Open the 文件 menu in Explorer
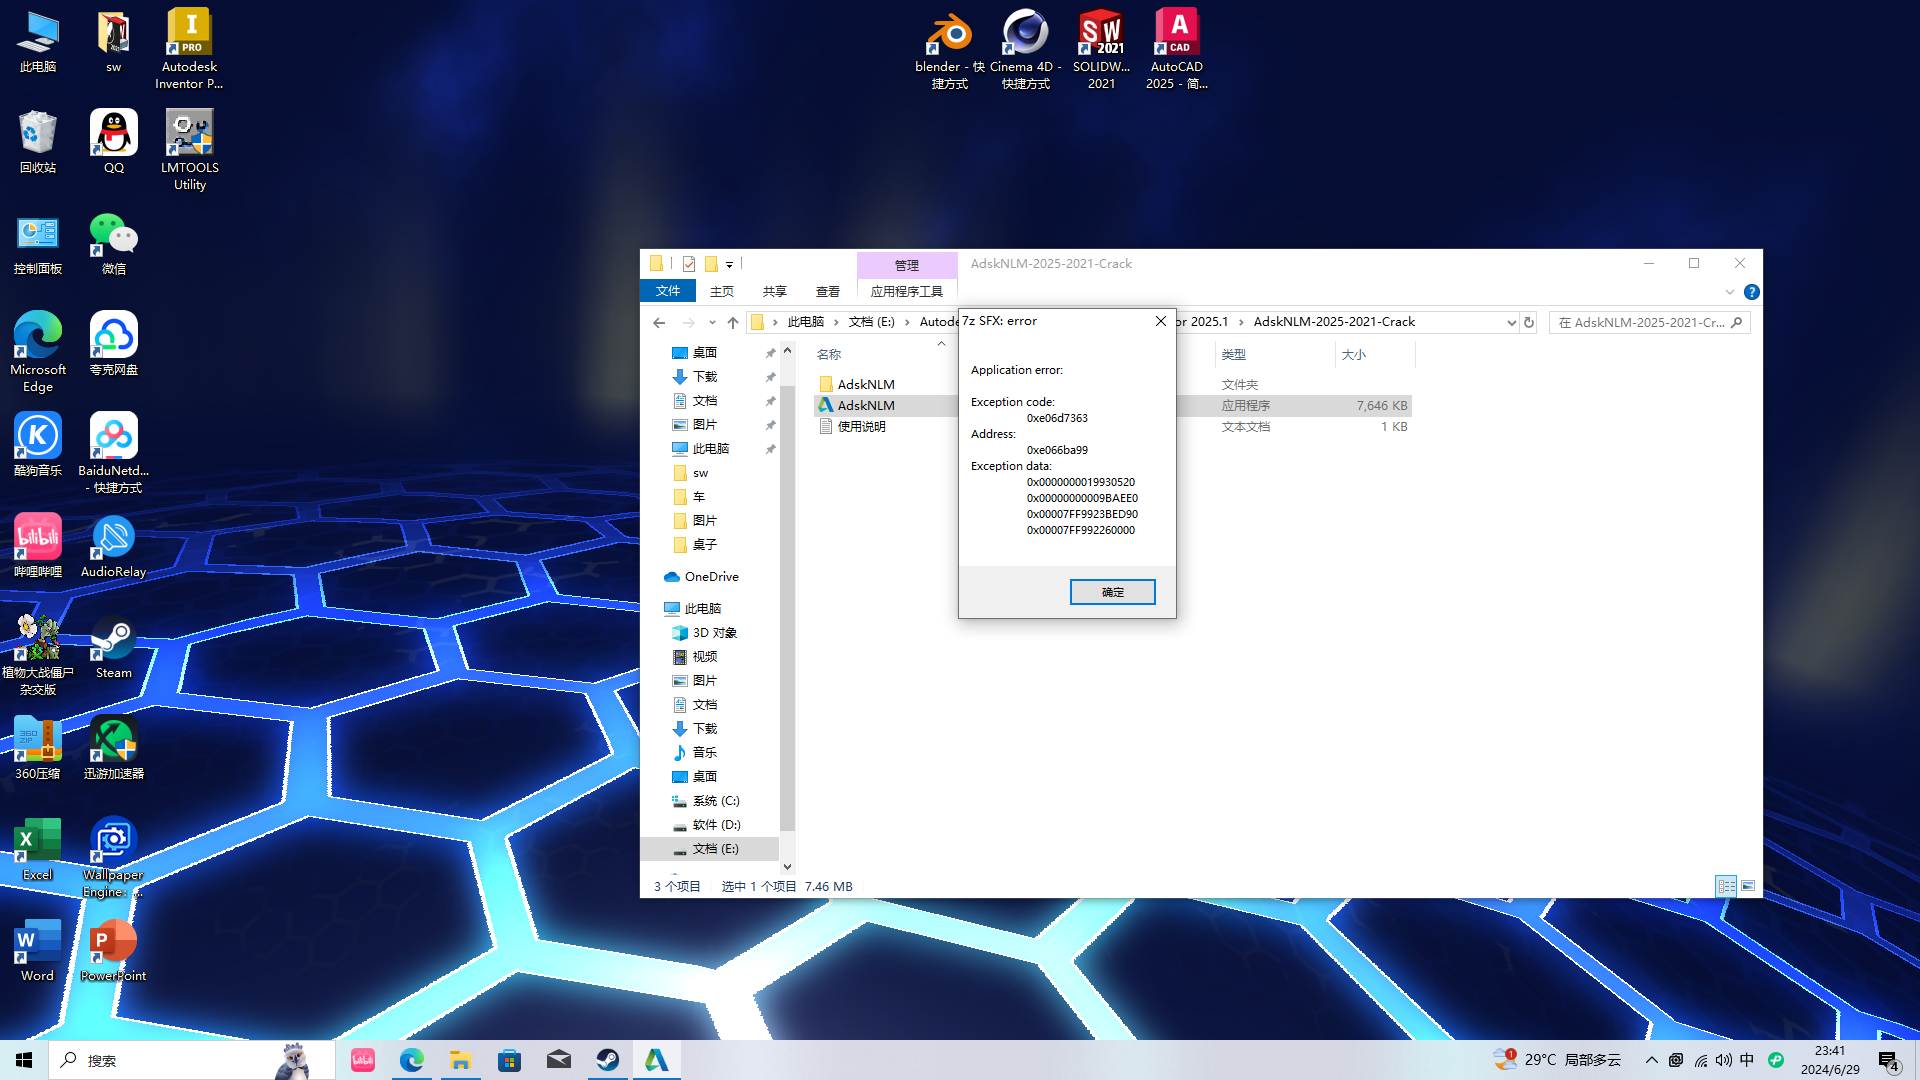 tap(668, 291)
